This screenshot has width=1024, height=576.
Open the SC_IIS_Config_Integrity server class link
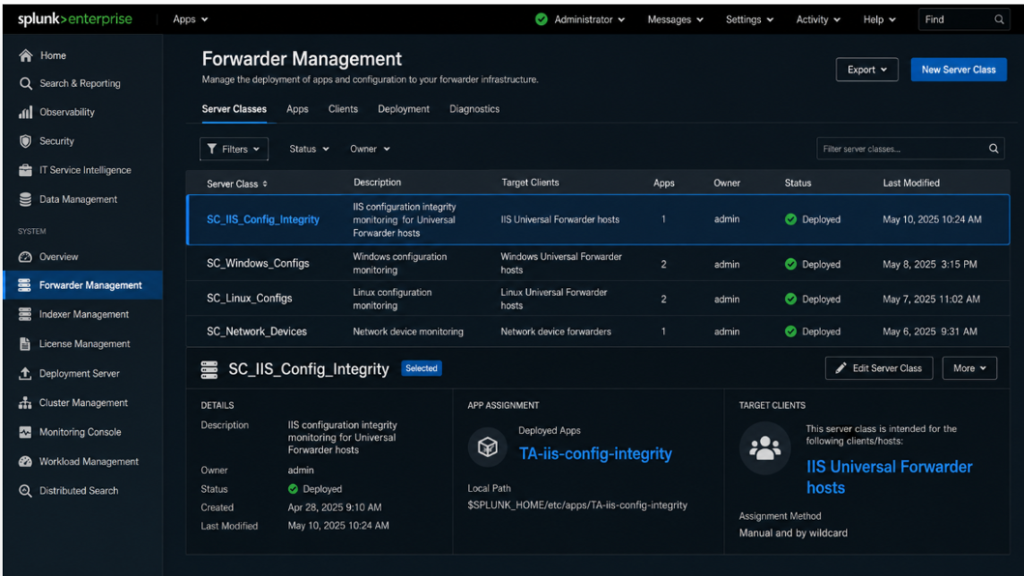click(263, 219)
